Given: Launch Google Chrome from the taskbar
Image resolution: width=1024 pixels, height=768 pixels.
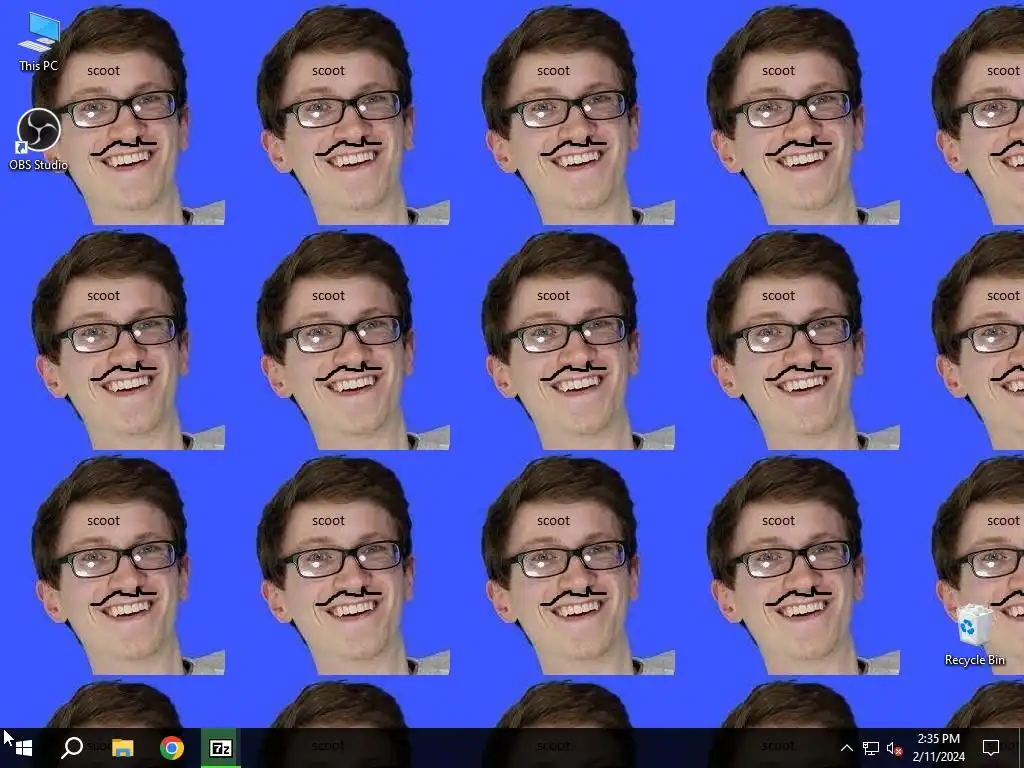Looking at the screenshot, I should pos(172,748).
